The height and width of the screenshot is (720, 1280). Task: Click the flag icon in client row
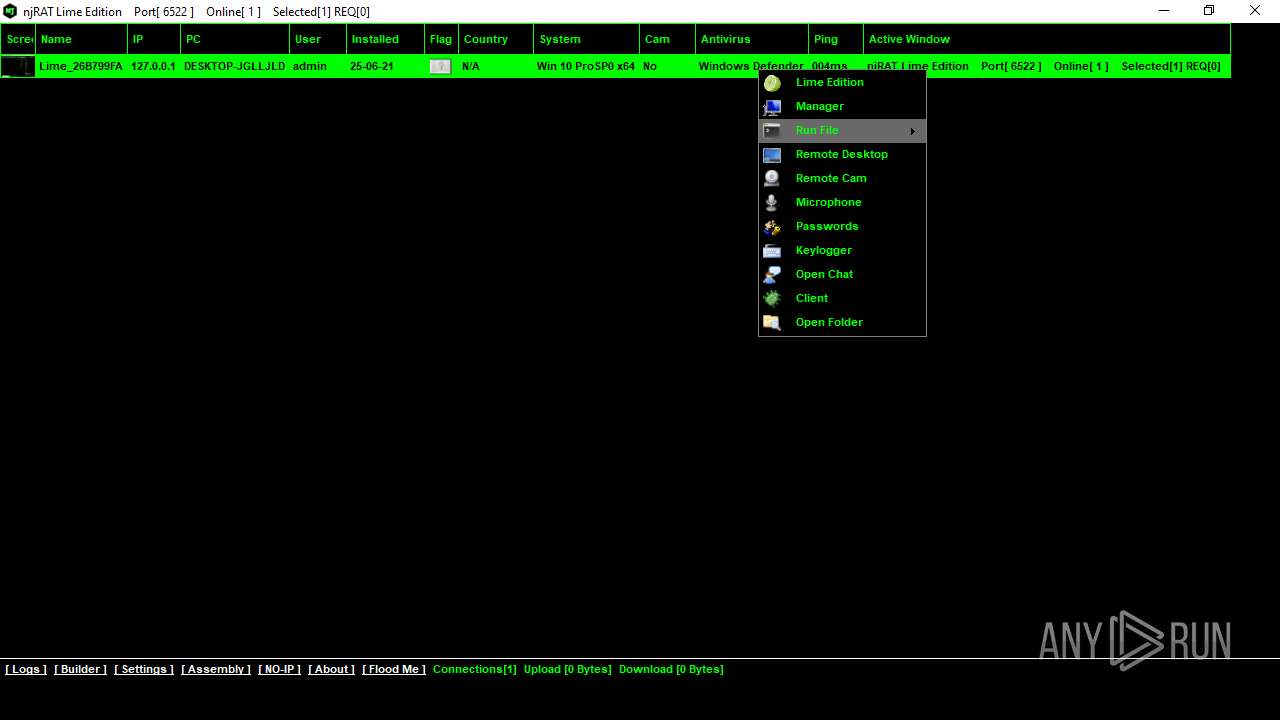pyautogui.click(x=440, y=66)
